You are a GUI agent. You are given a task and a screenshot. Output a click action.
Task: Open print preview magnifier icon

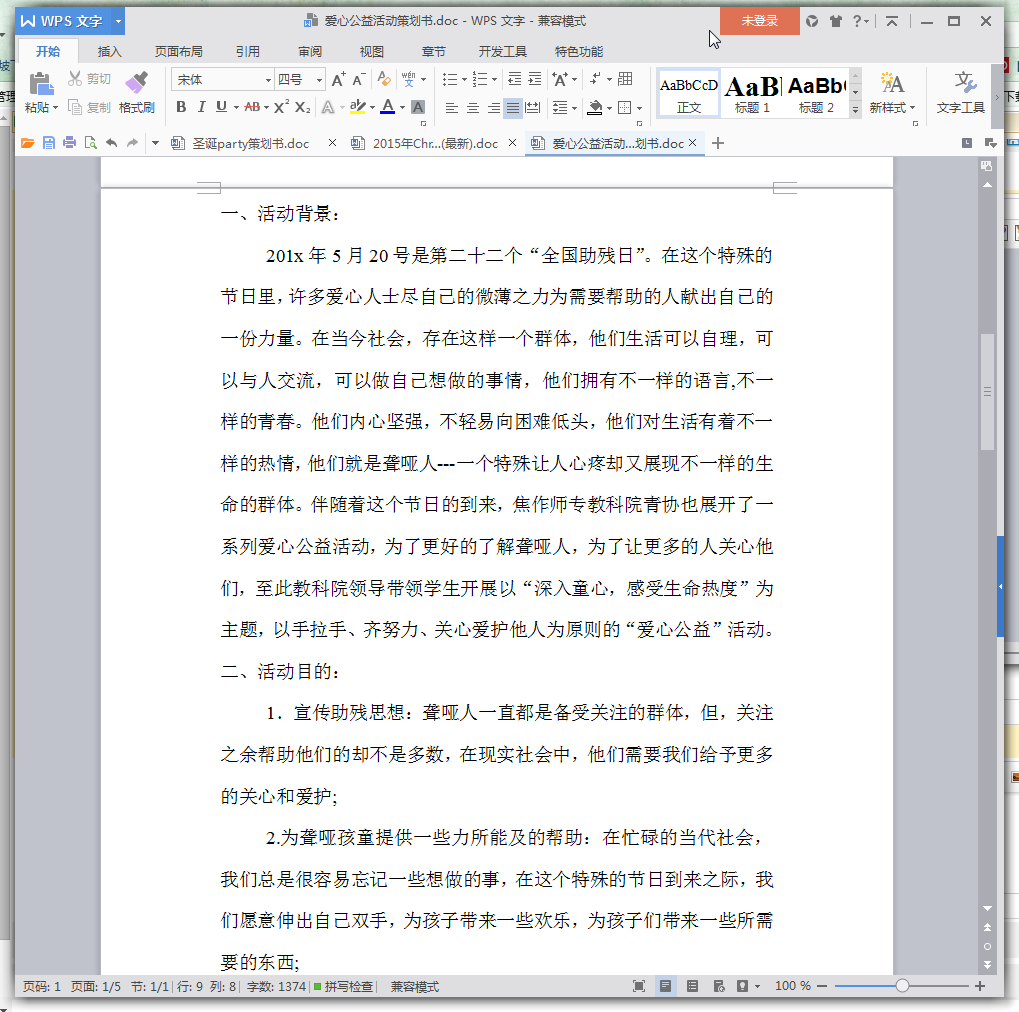click(x=90, y=143)
